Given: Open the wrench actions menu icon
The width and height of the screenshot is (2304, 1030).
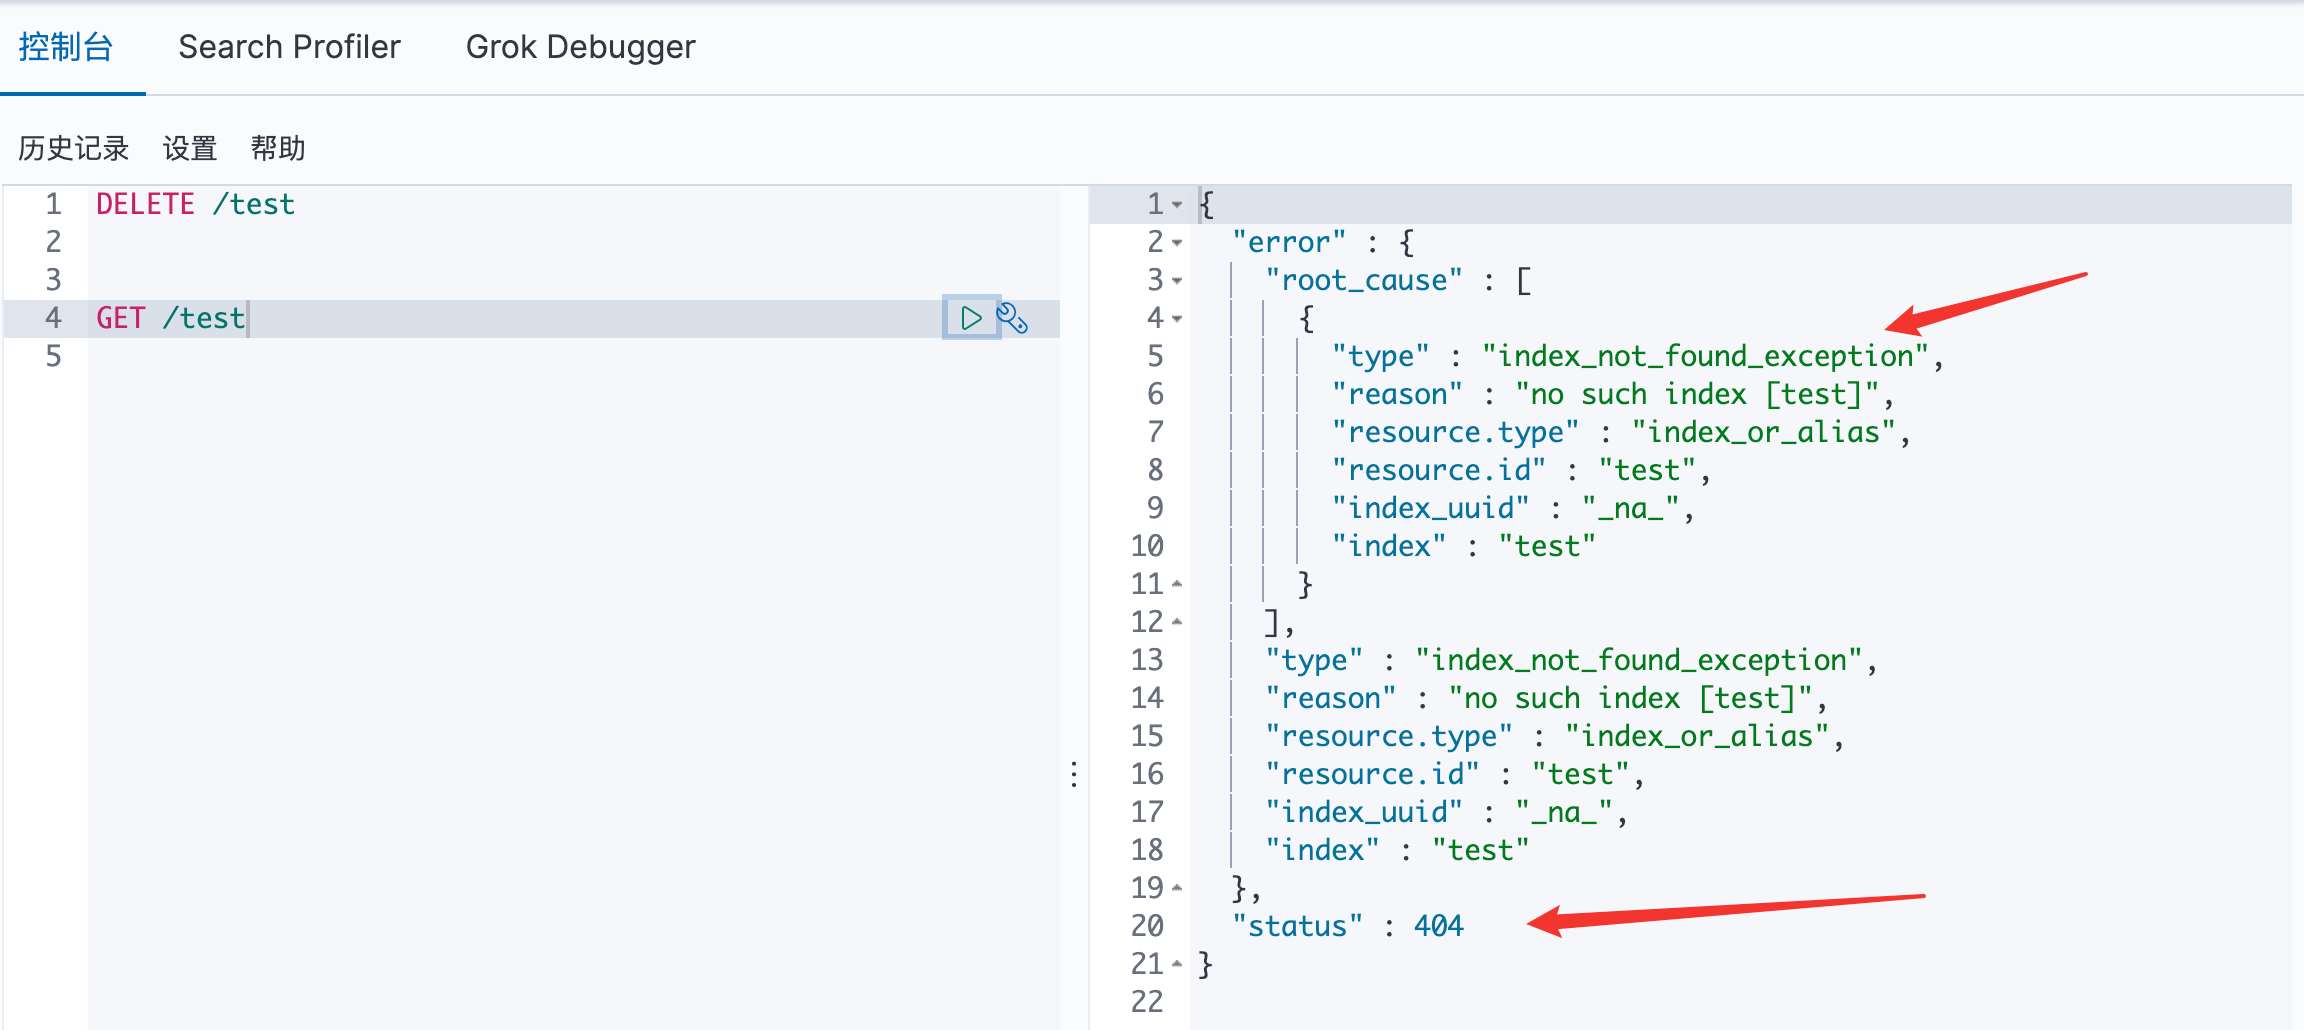Looking at the screenshot, I should coord(1012,318).
